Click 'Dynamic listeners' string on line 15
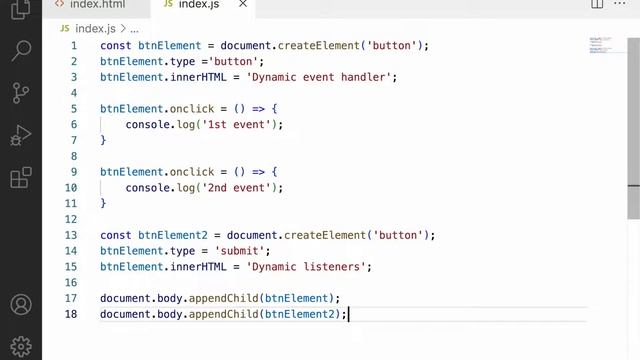 (306, 267)
